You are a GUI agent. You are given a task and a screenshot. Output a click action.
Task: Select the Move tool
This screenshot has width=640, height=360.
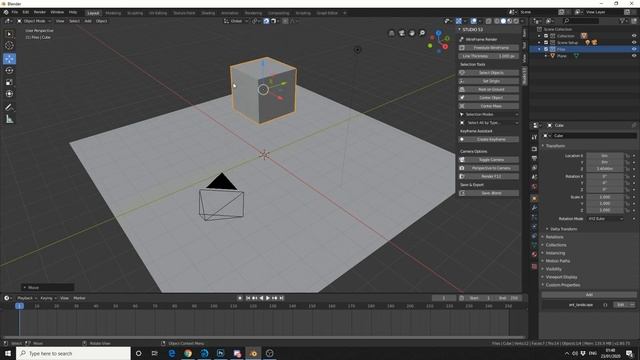click(9, 59)
